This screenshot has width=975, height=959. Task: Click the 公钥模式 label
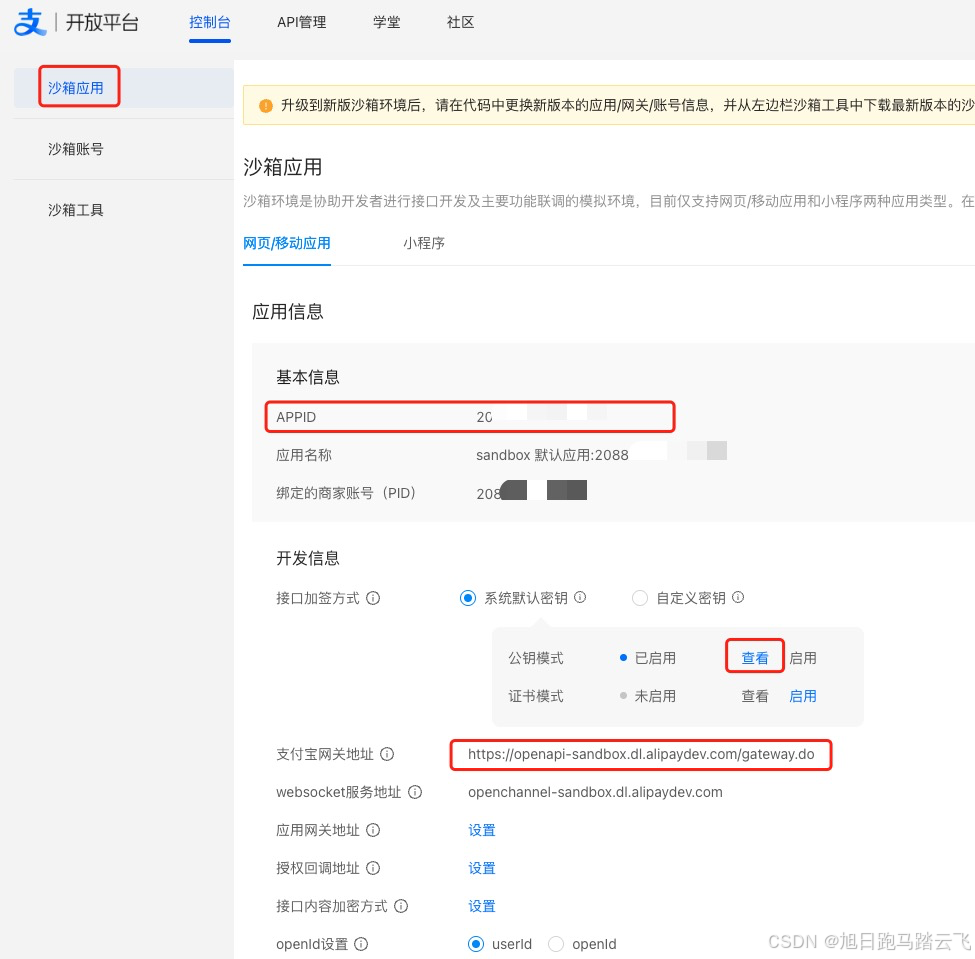(536, 658)
